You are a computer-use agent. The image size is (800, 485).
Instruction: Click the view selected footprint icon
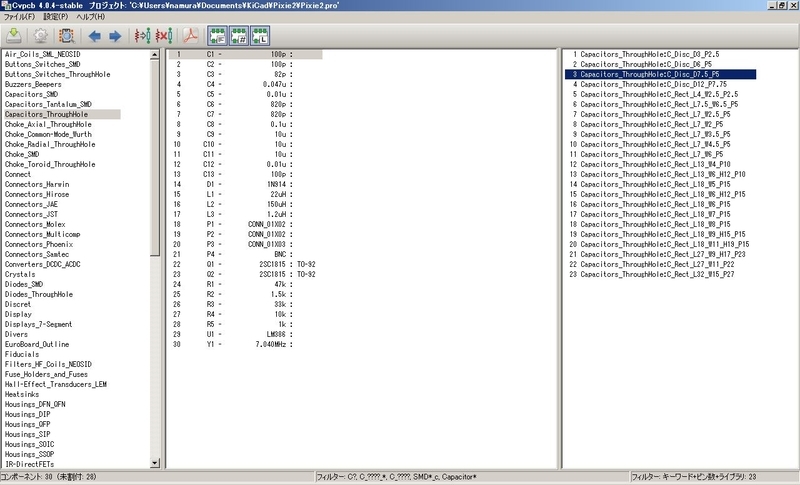click(65, 36)
